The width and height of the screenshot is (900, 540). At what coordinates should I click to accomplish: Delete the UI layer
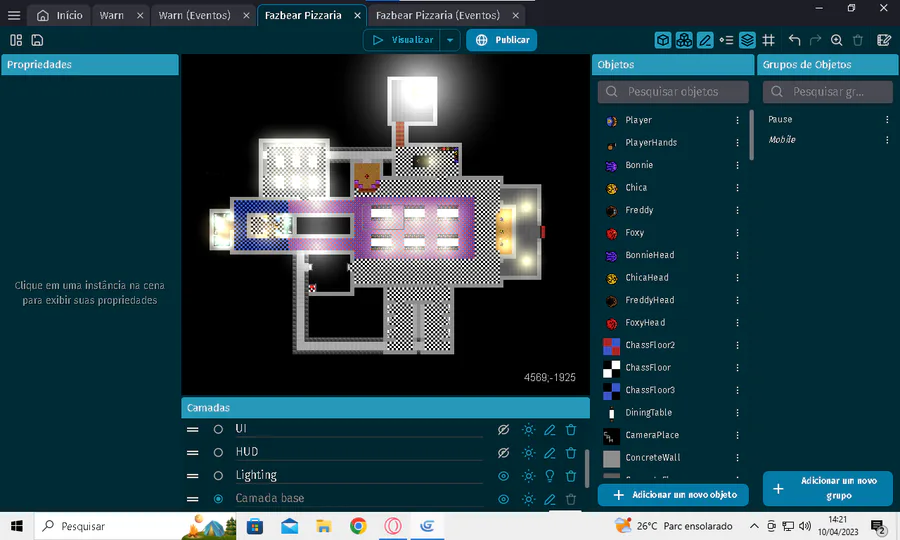point(571,430)
